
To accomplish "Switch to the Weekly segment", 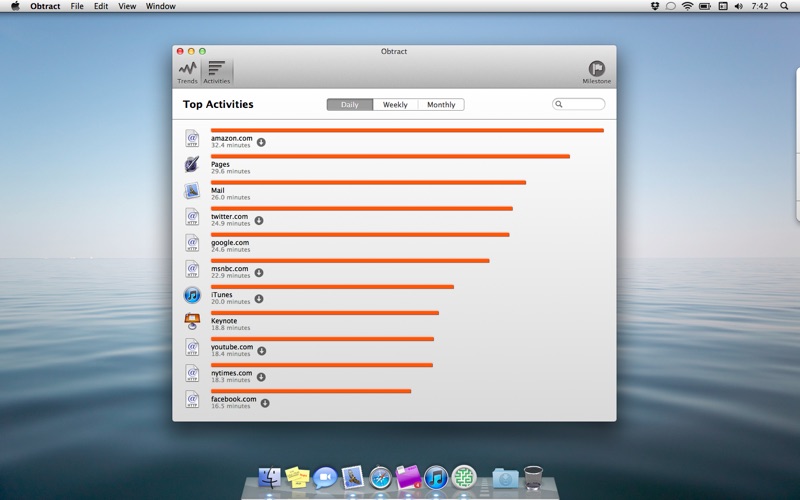I will point(395,105).
